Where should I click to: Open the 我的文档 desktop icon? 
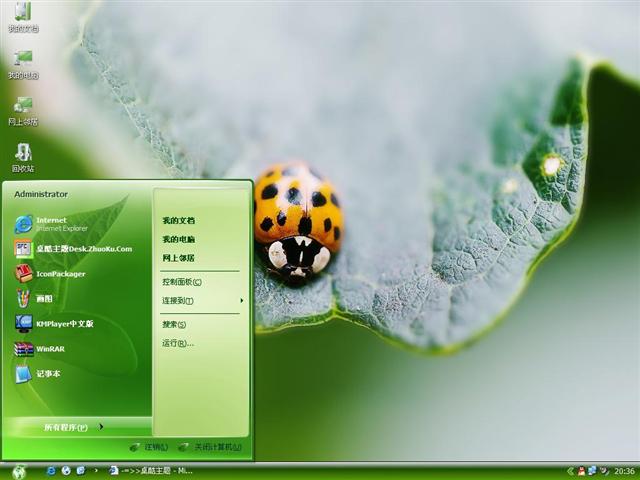point(23,16)
